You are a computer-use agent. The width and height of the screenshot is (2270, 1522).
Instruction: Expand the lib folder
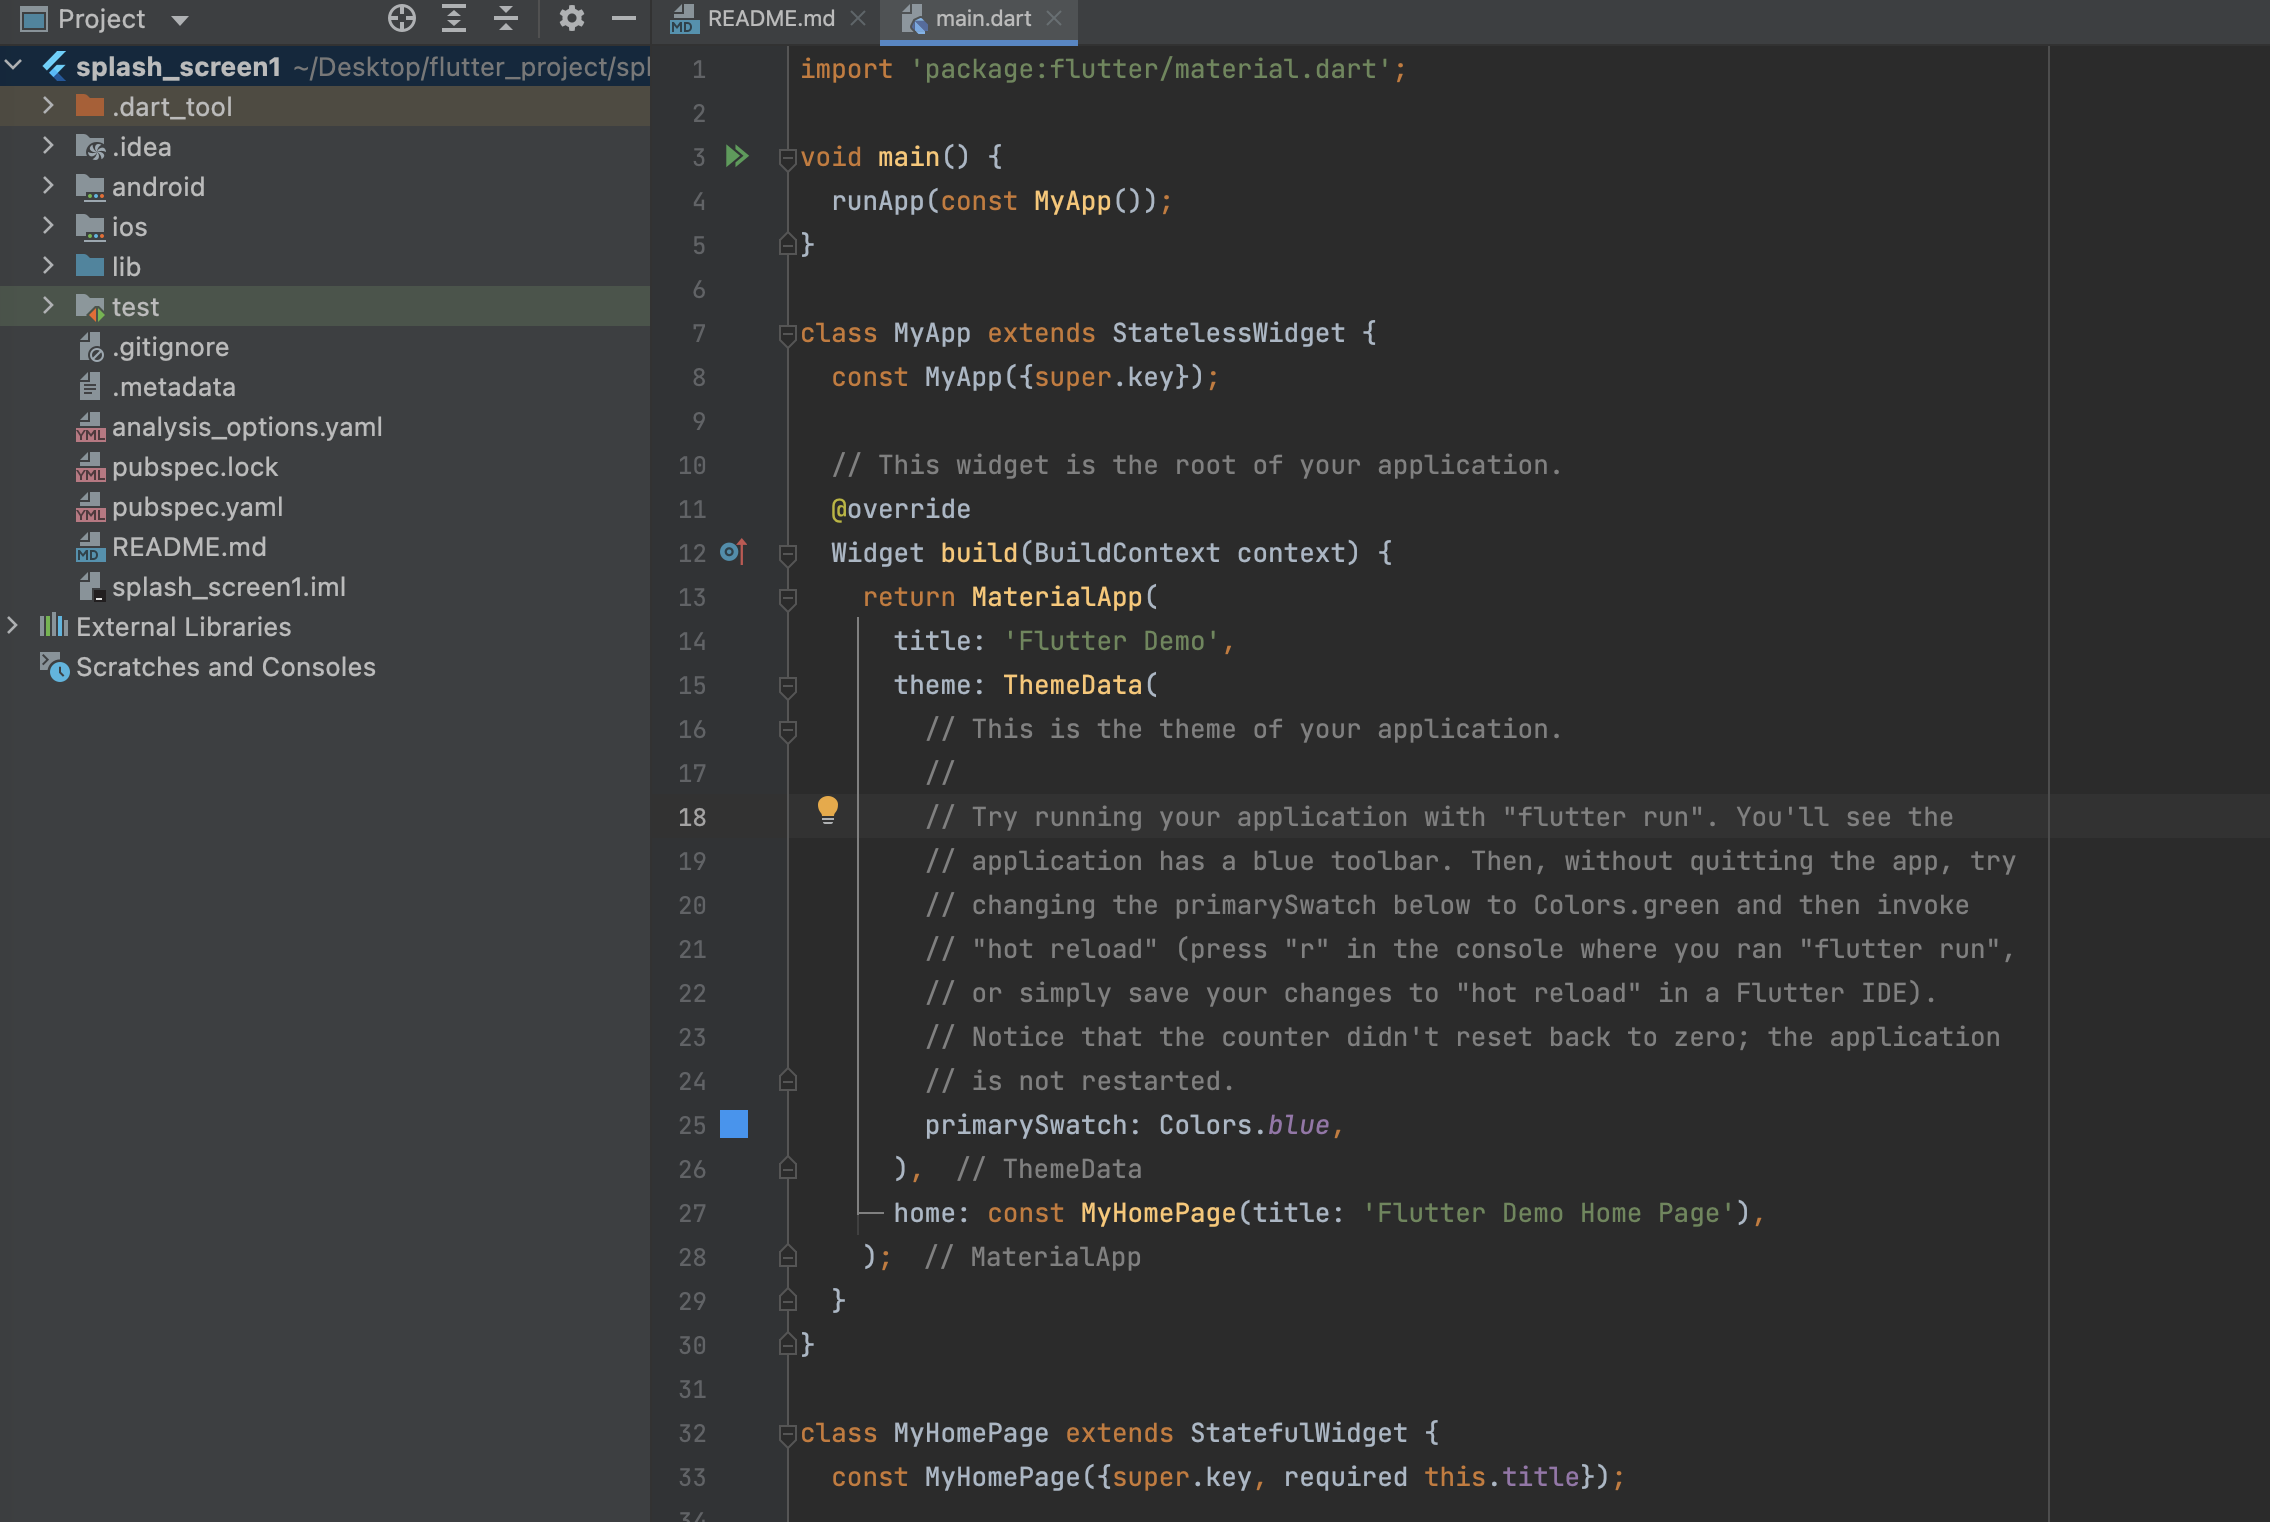48,265
